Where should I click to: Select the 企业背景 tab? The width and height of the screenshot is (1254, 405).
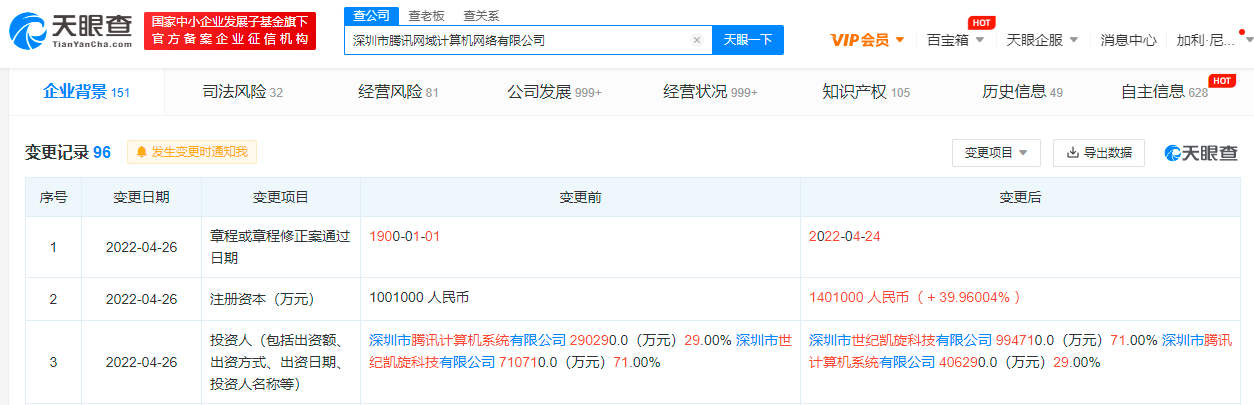(87, 92)
